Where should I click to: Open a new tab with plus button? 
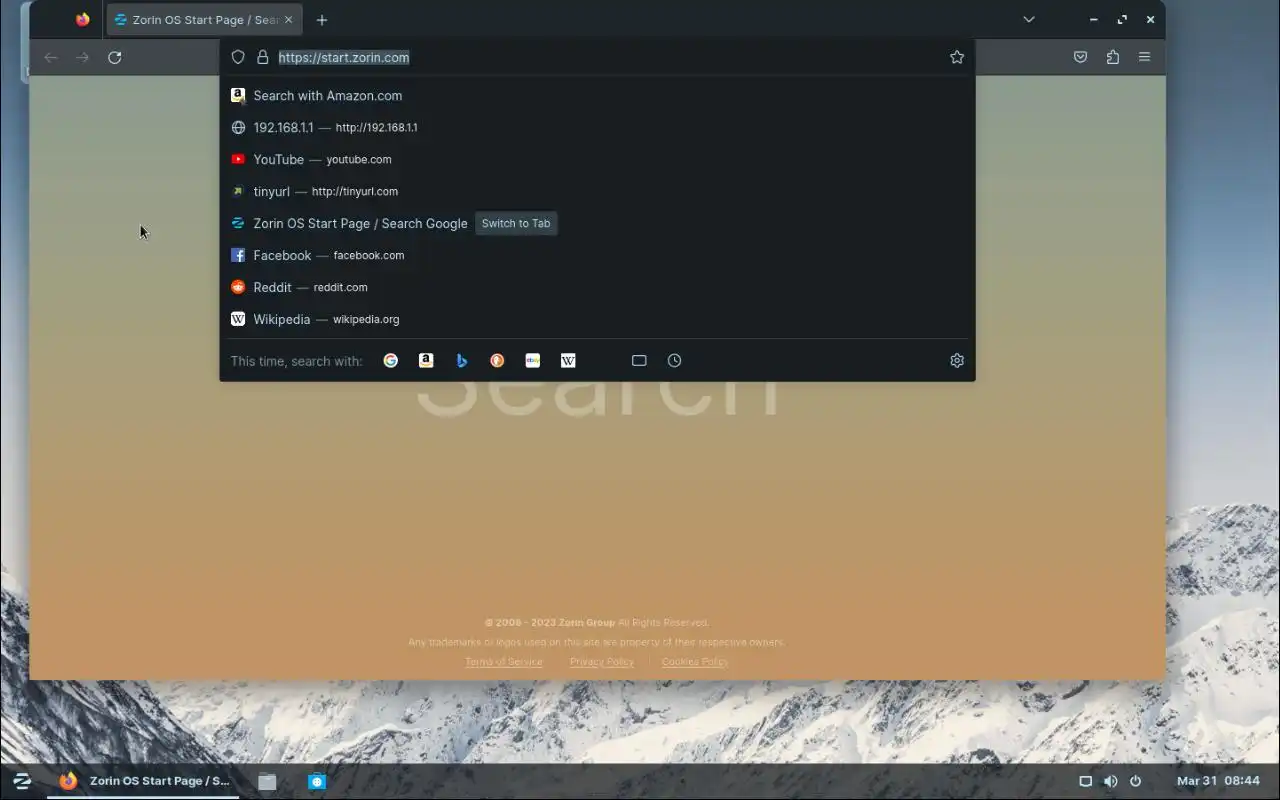point(322,20)
